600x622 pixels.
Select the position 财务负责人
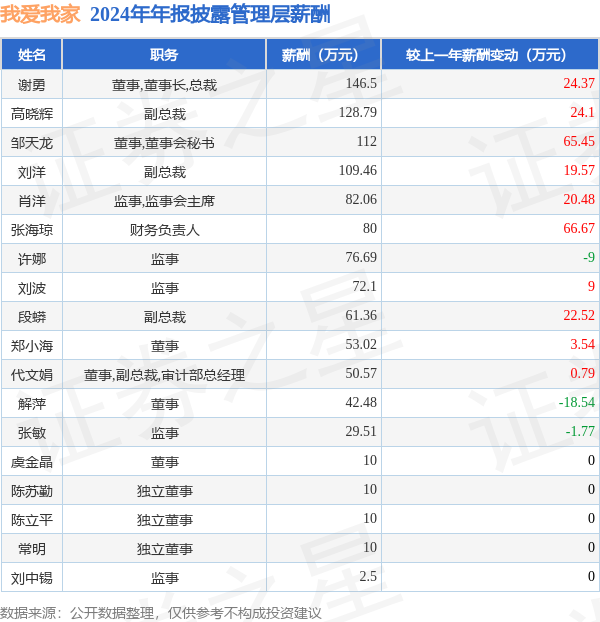164,230
